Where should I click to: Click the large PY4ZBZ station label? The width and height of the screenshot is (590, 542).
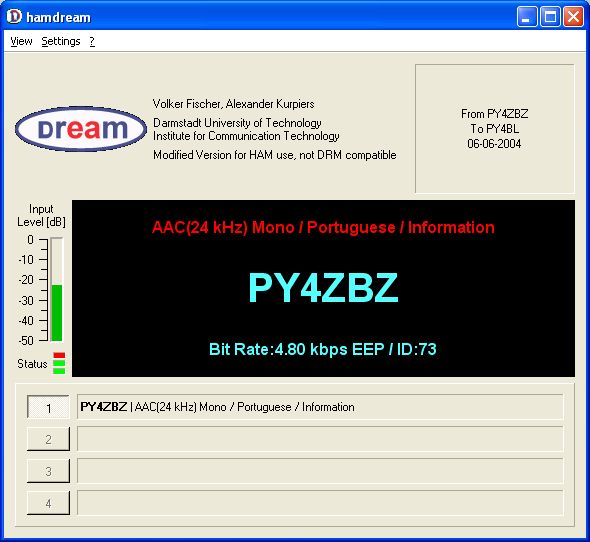tap(323, 288)
